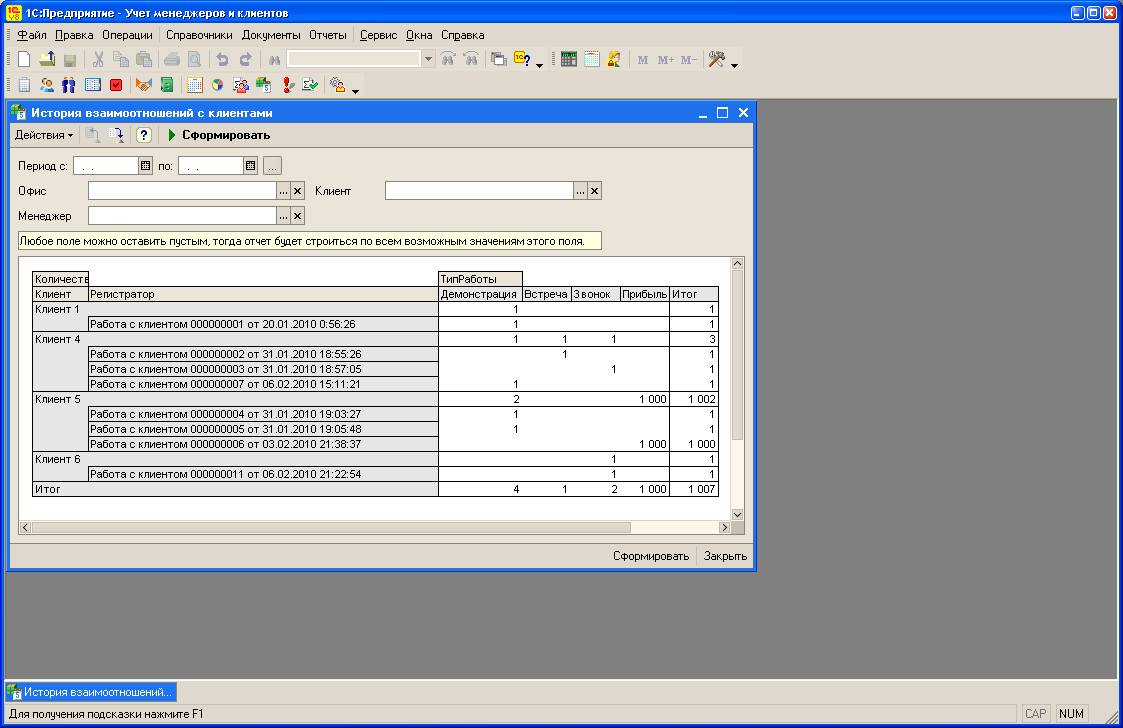Viewport: 1123px width, 728px height.
Task: Clear the Клиент field with X button
Action: pos(594,191)
